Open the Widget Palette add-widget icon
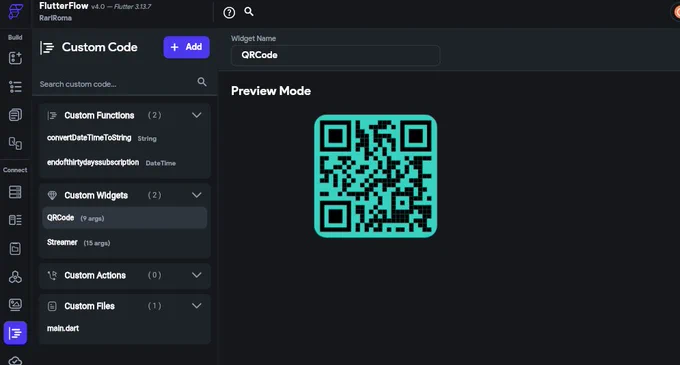680x365 pixels. click(x=15, y=58)
